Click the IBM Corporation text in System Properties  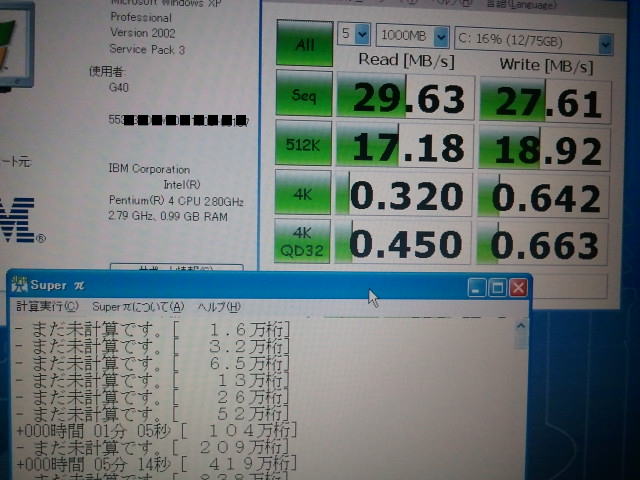(x=149, y=169)
